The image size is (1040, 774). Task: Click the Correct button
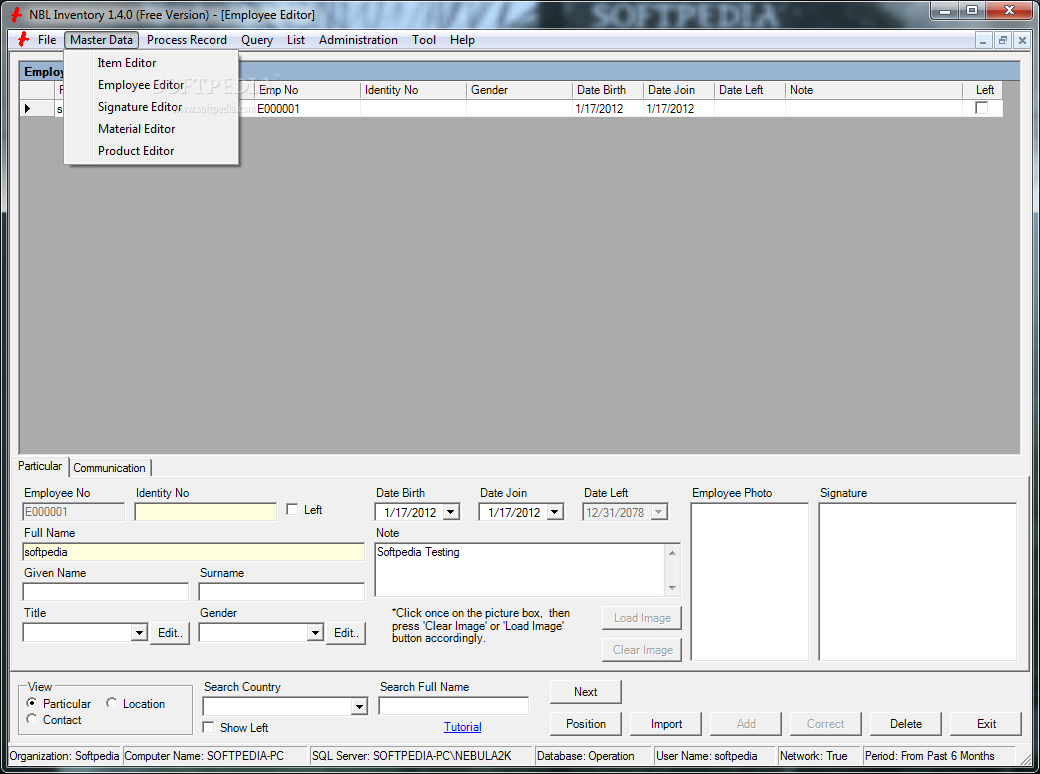[826, 724]
